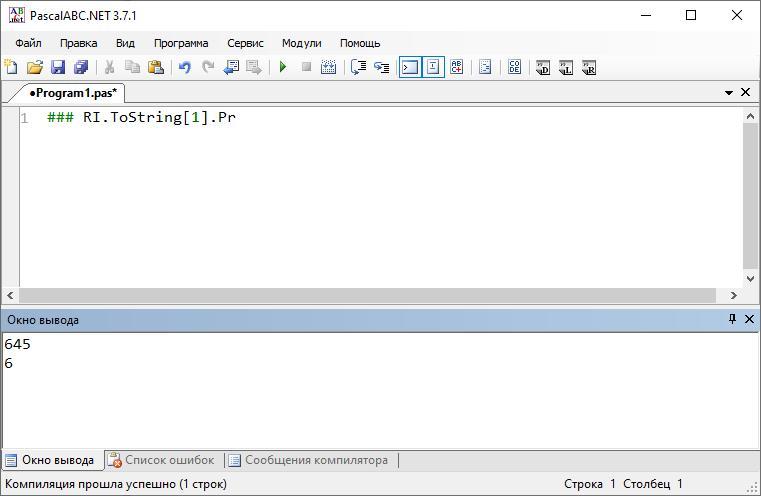
Task: Click line number 1 in the gutter
Action: [x=24, y=118]
